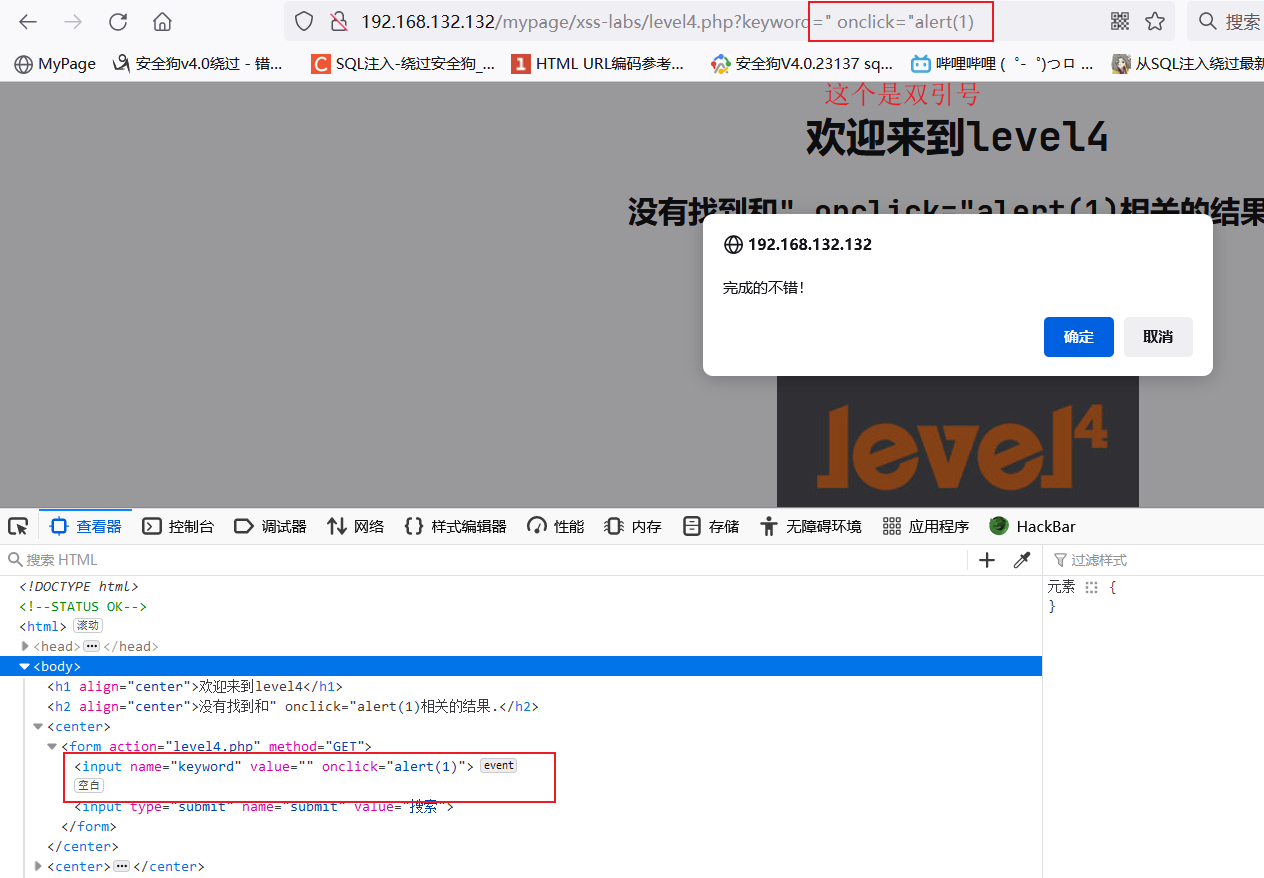Select the element picker tool in DevTools
Screen dimensions: 1264x878
coord(17,525)
